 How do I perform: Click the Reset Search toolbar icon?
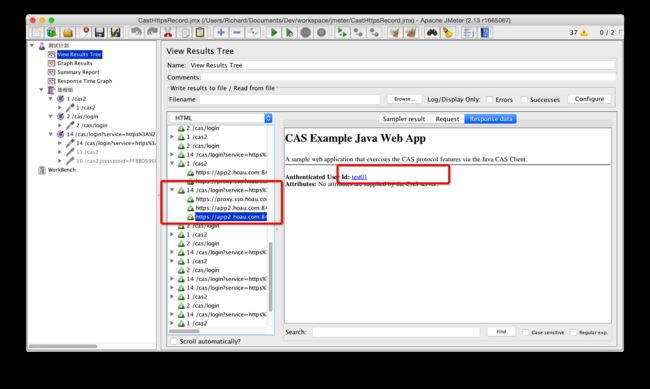448,32
